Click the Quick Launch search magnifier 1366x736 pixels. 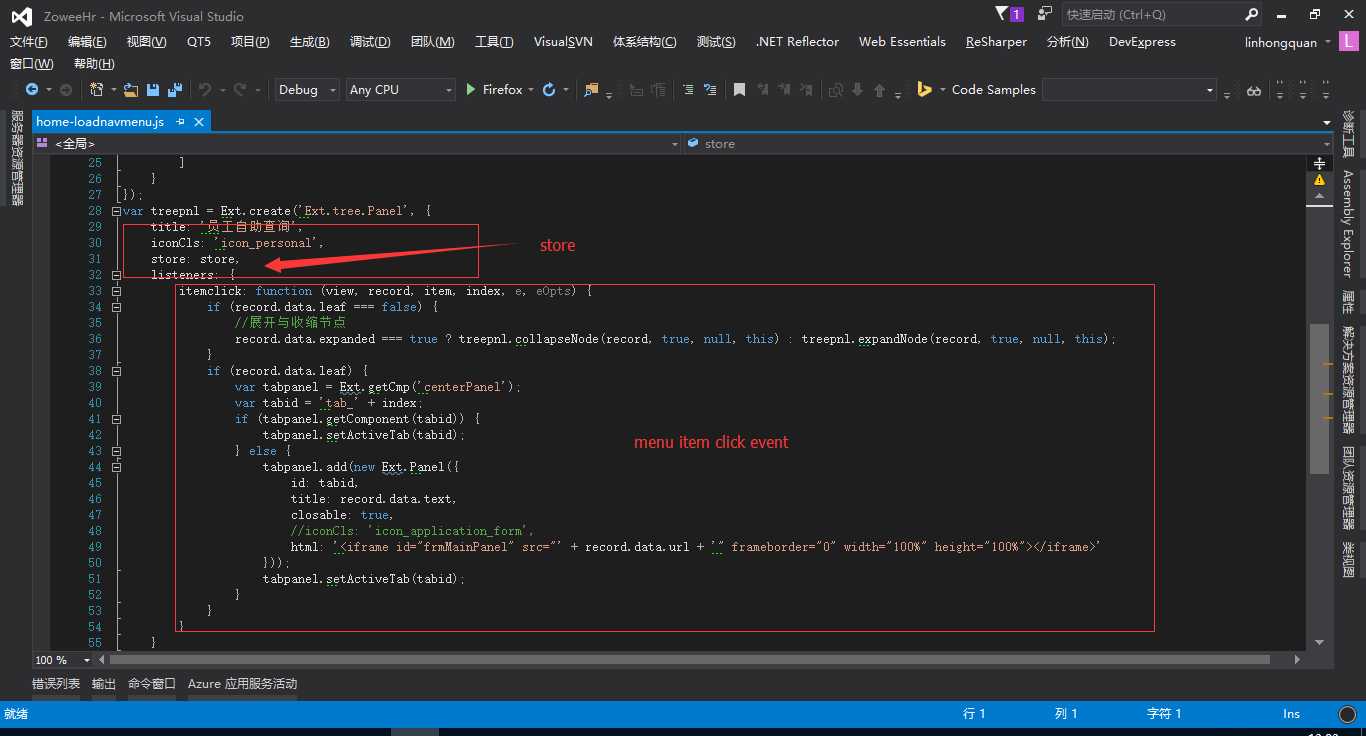tap(1252, 14)
